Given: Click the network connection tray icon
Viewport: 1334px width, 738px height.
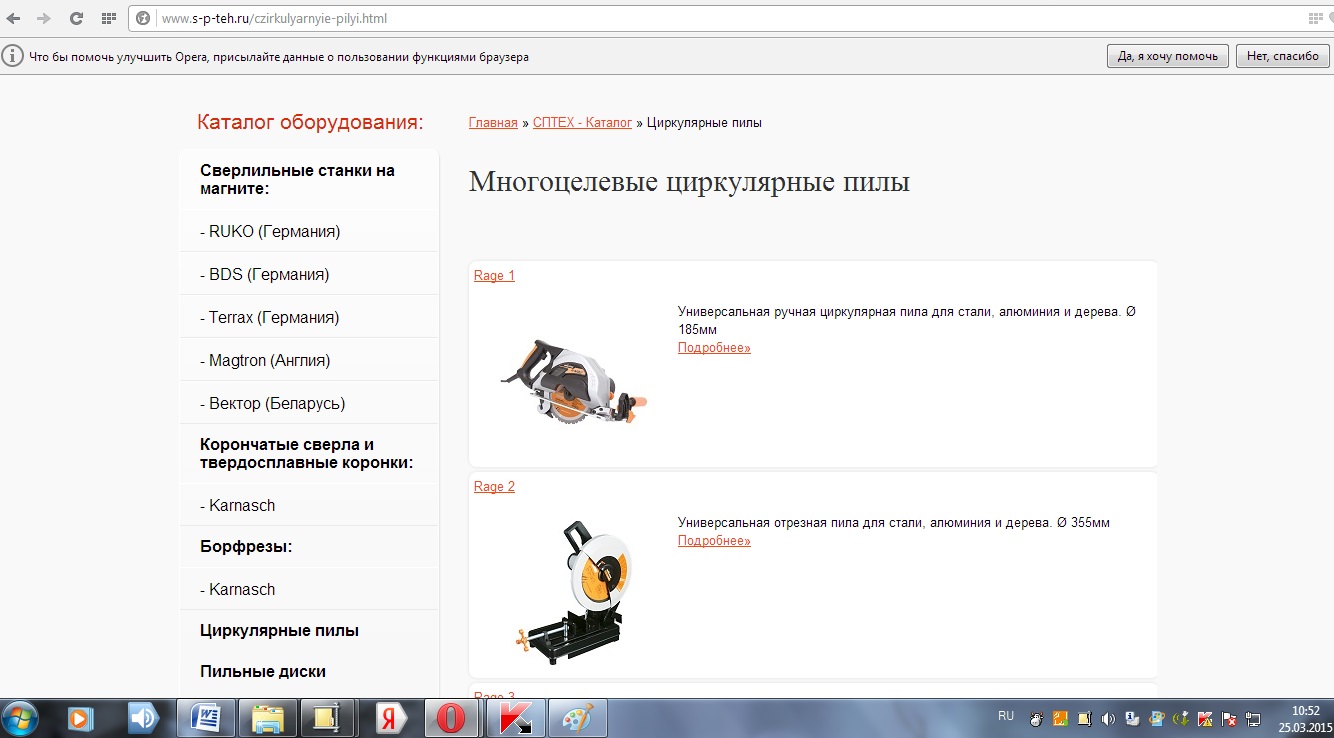Looking at the screenshot, I should pyautogui.click(x=1253, y=718).
